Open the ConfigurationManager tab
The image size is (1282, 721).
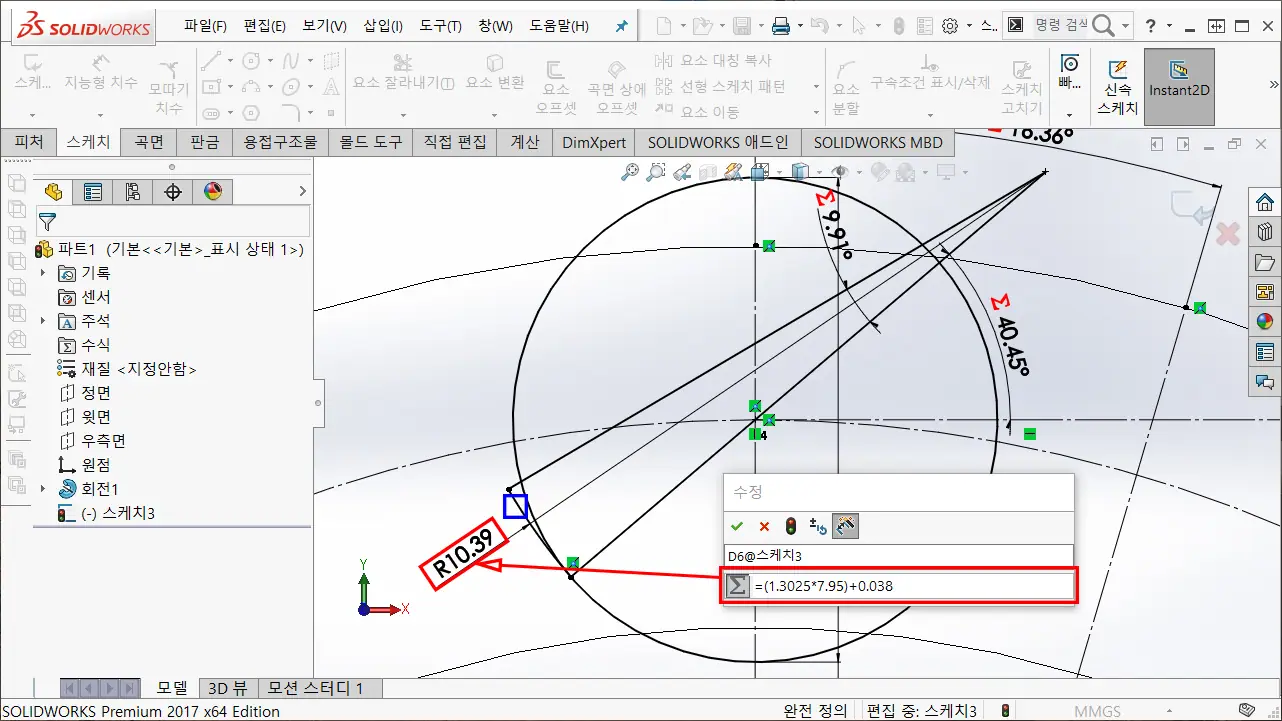click(133, 191)
